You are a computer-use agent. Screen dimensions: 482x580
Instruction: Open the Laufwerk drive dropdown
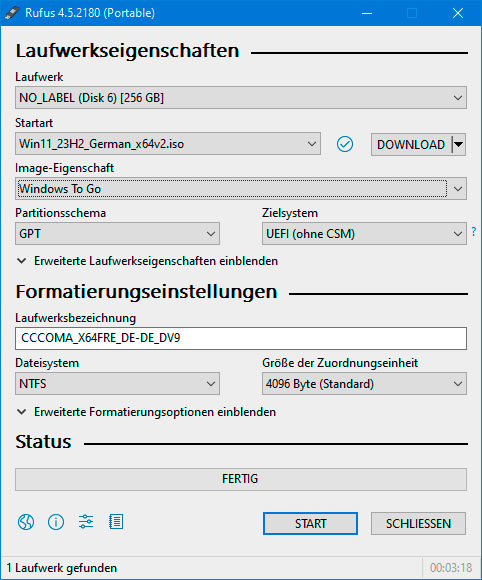coord(241,98)
